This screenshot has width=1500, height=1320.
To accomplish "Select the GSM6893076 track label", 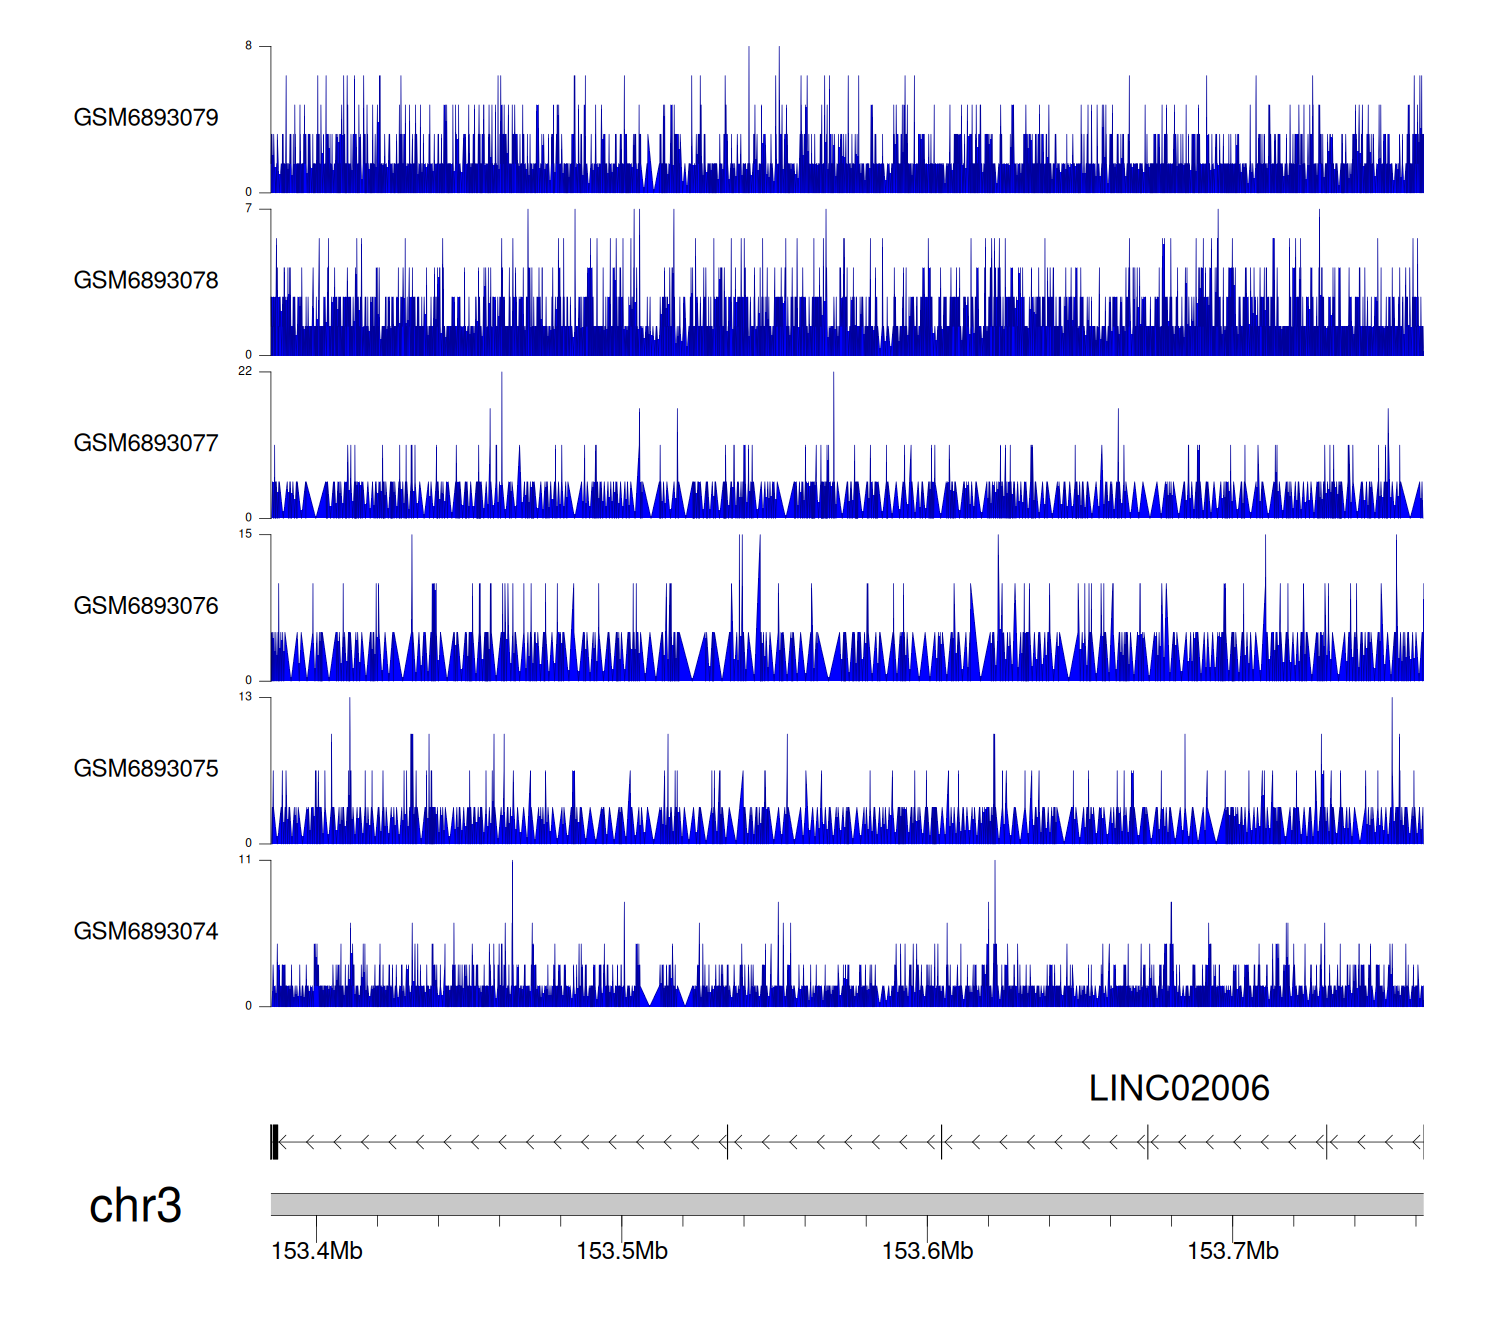I will point(146,606).
